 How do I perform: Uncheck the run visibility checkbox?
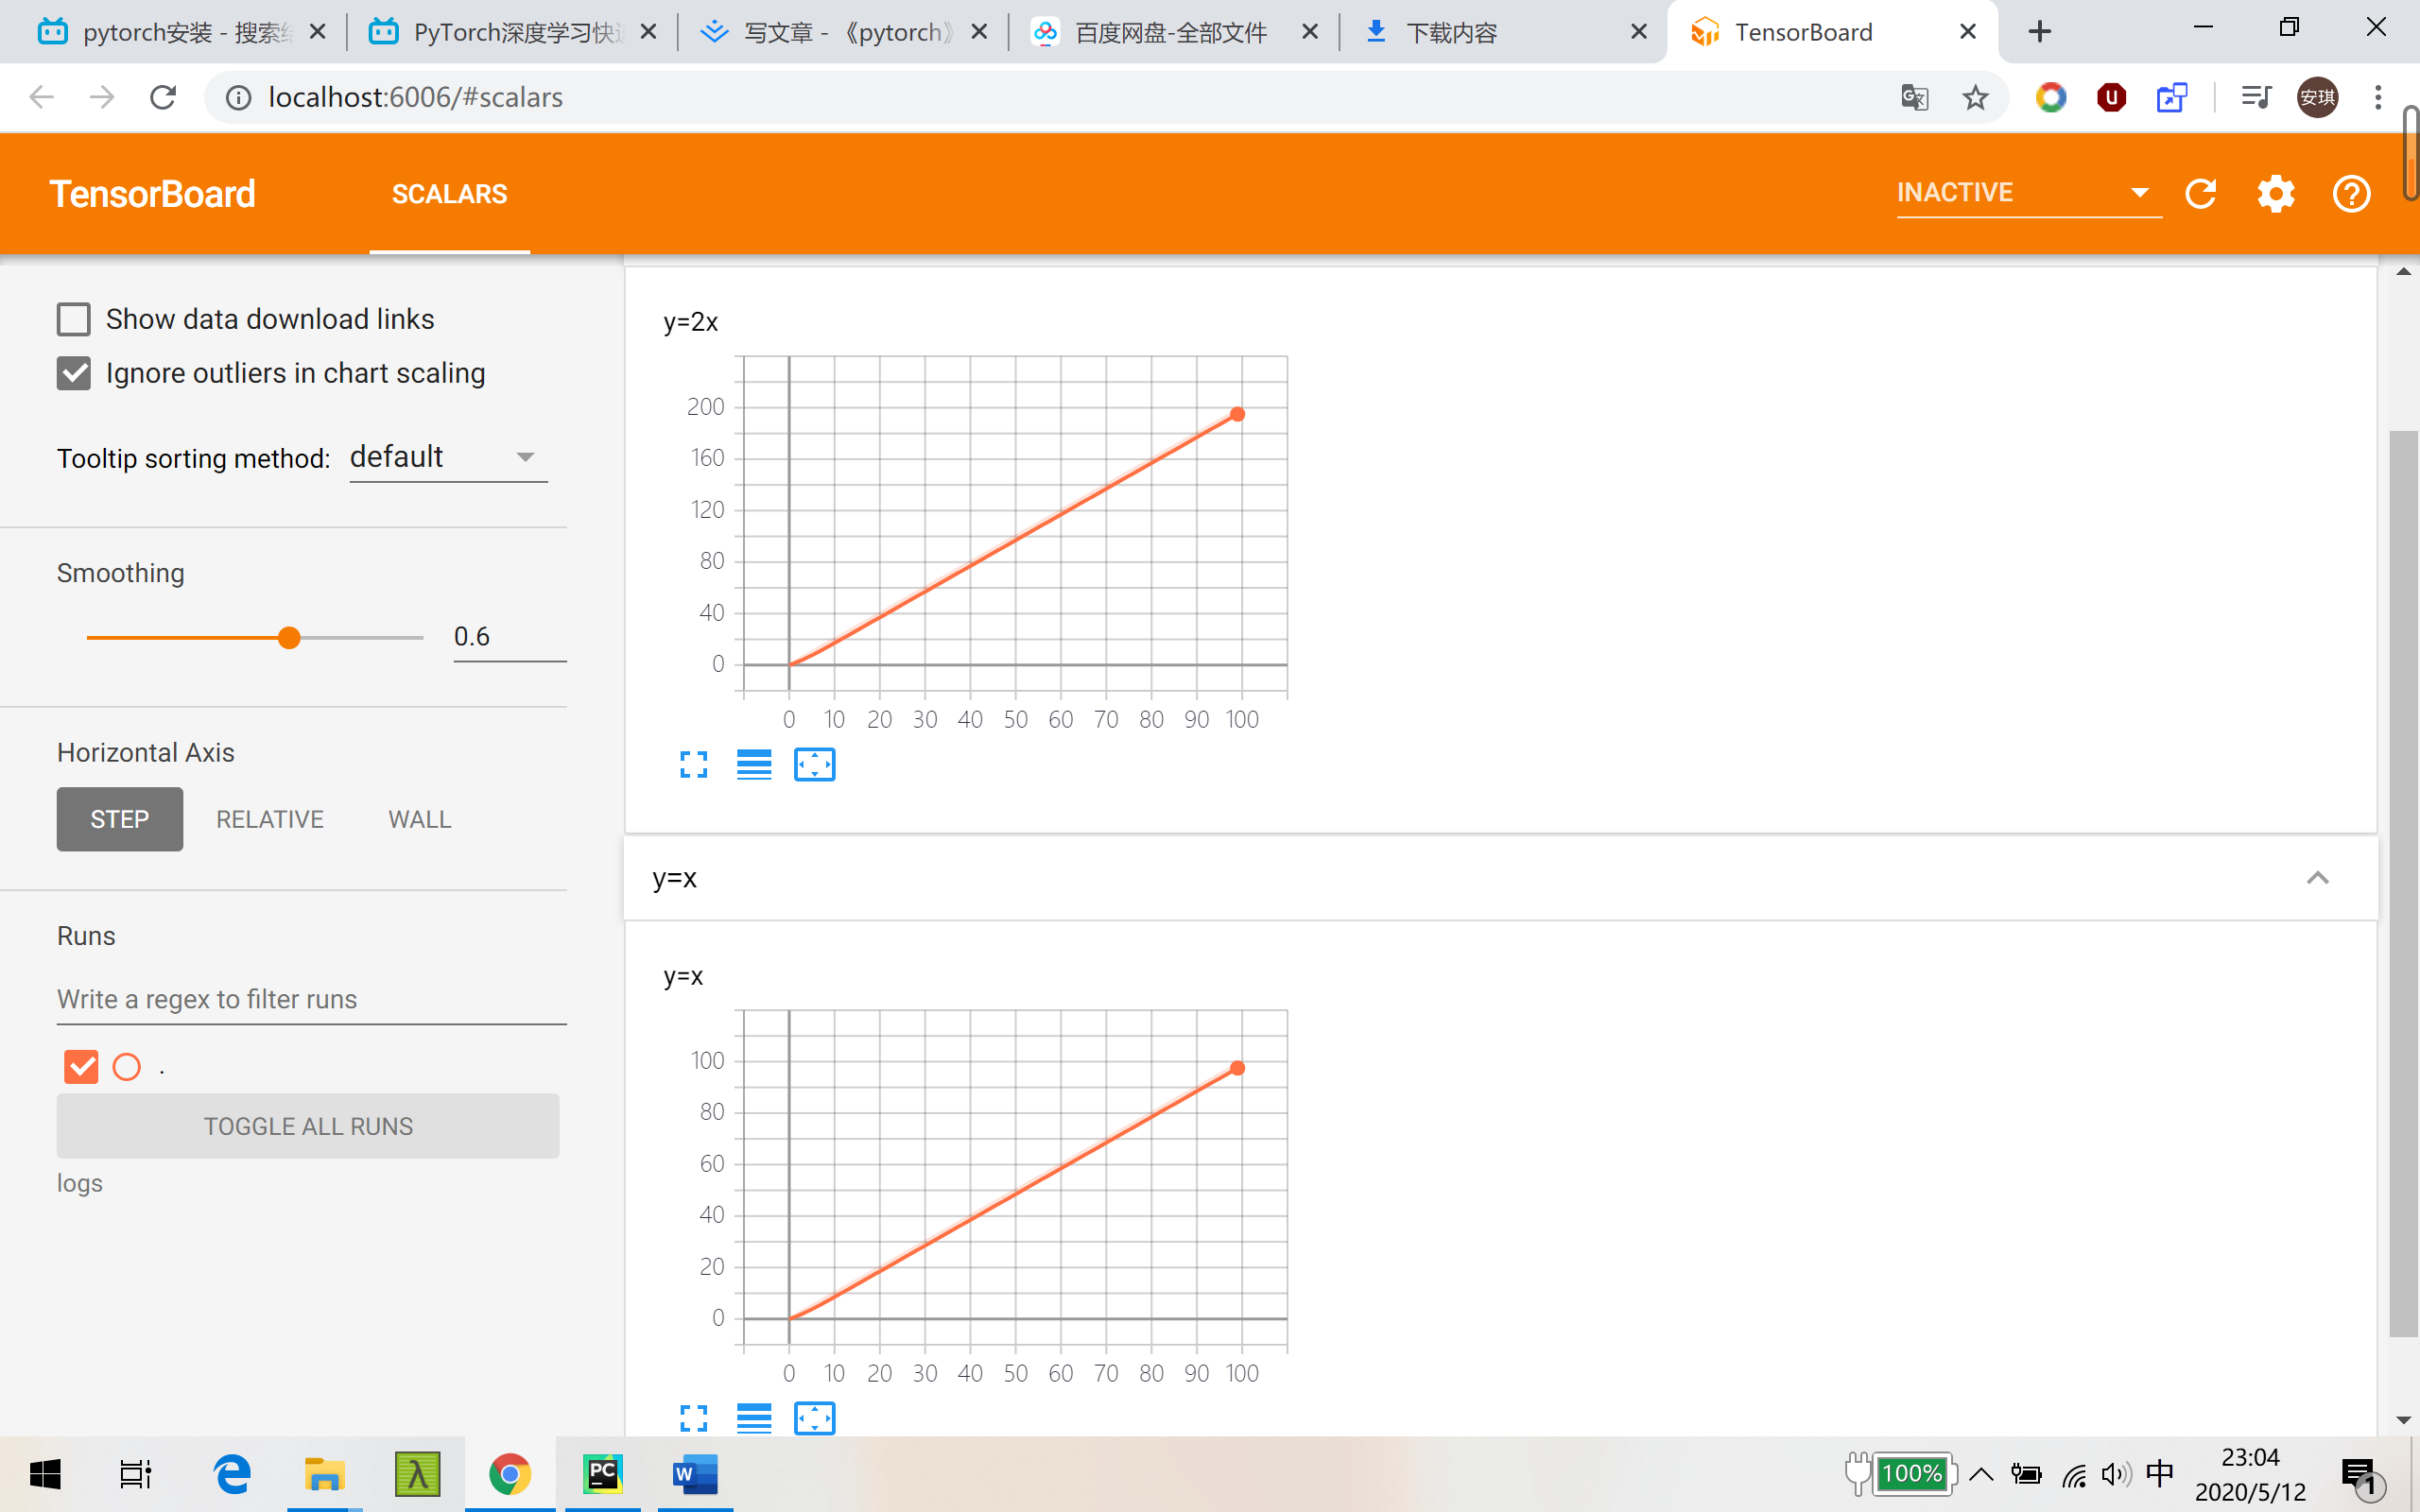(x=81, y=1067)
